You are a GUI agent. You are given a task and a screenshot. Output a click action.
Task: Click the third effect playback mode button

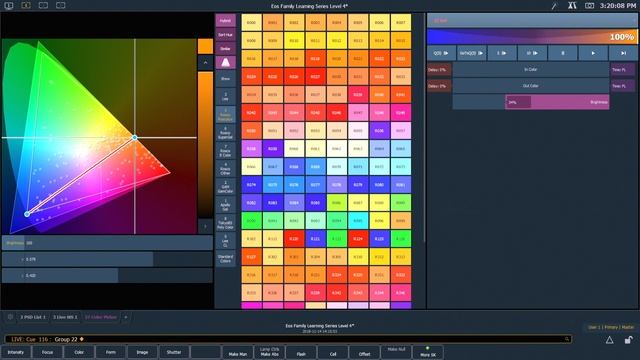tap(502, 53)
